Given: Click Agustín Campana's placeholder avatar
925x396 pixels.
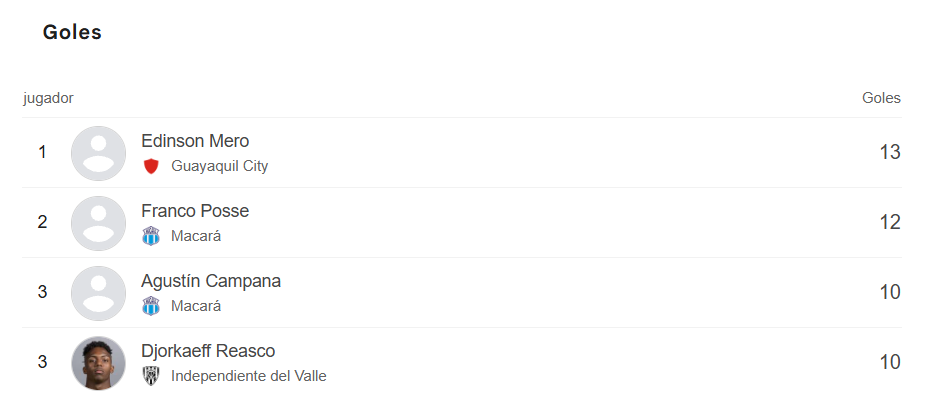Looking at the screenshot, I should tap(98, 293).
